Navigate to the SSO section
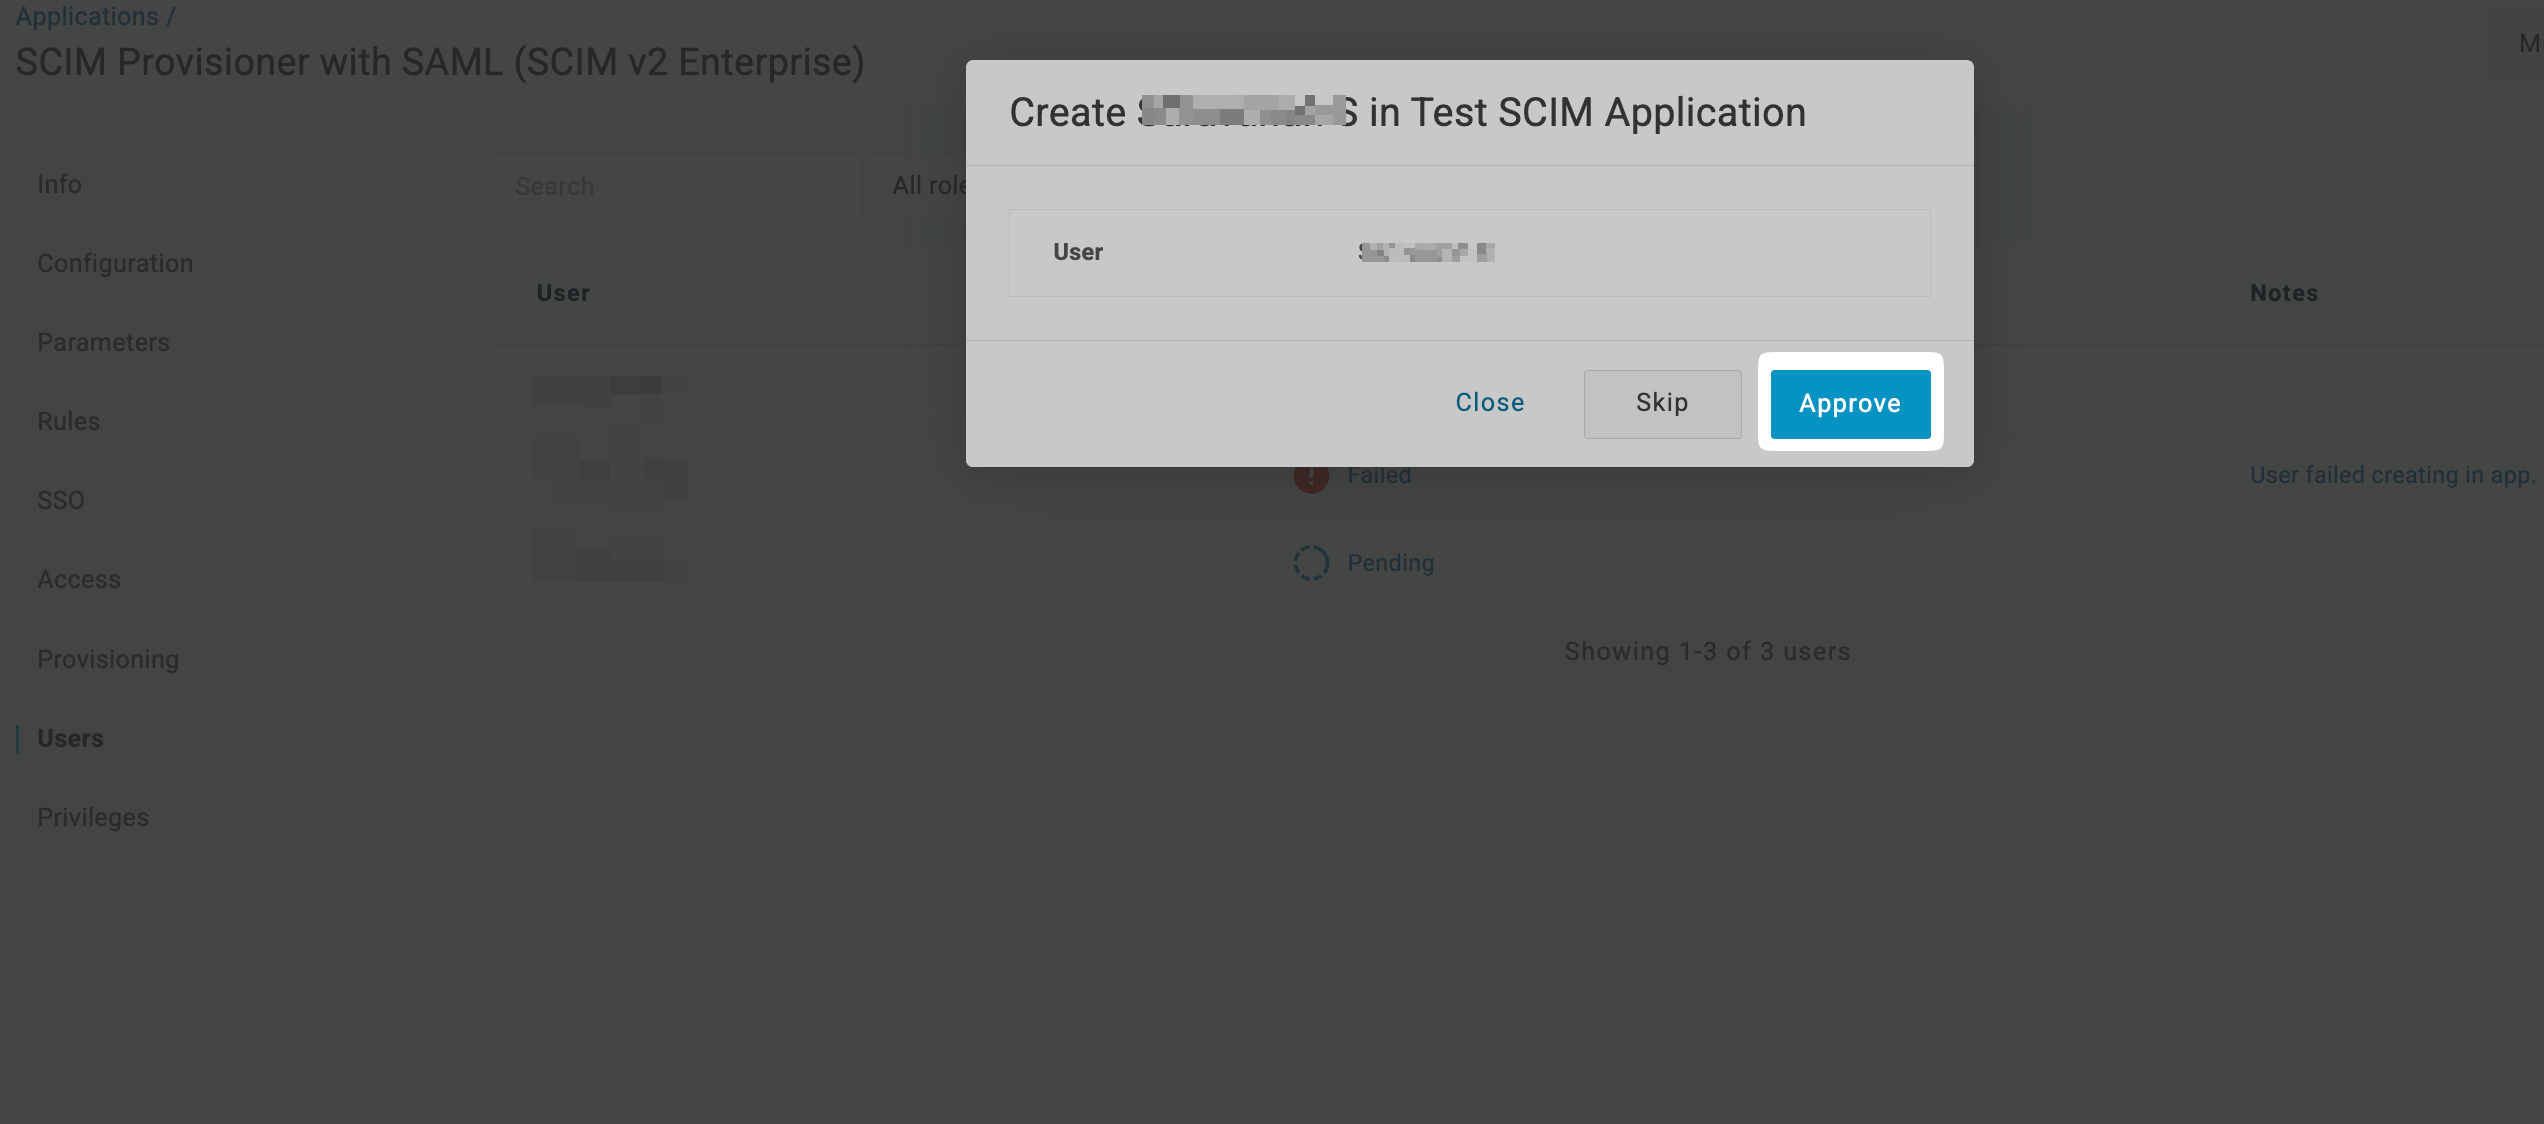This screenshot has width=2544, height=1124. point(61,500)
